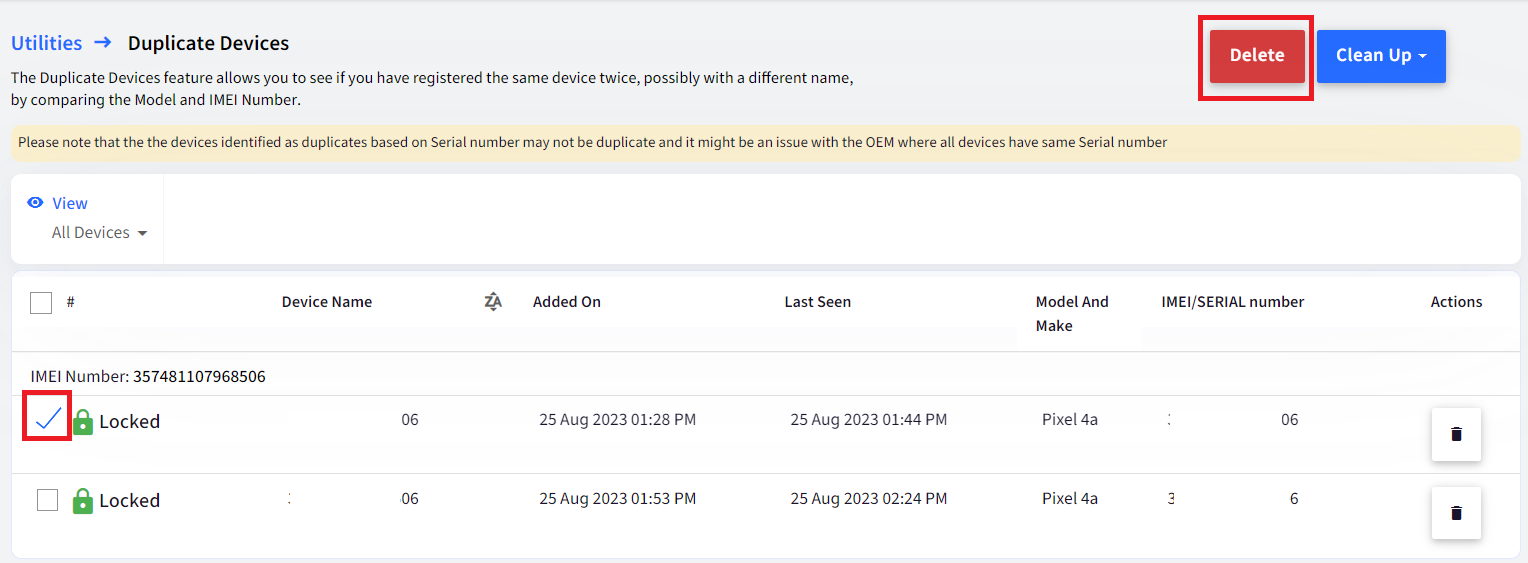Expand the All Devices filter dropdown
This screenshot has width=1528, height=563.
[x=99, y=232]
